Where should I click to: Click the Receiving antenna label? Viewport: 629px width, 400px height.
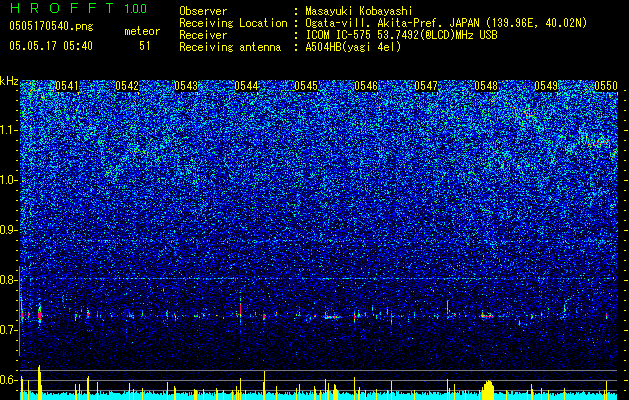pos(230,47)
